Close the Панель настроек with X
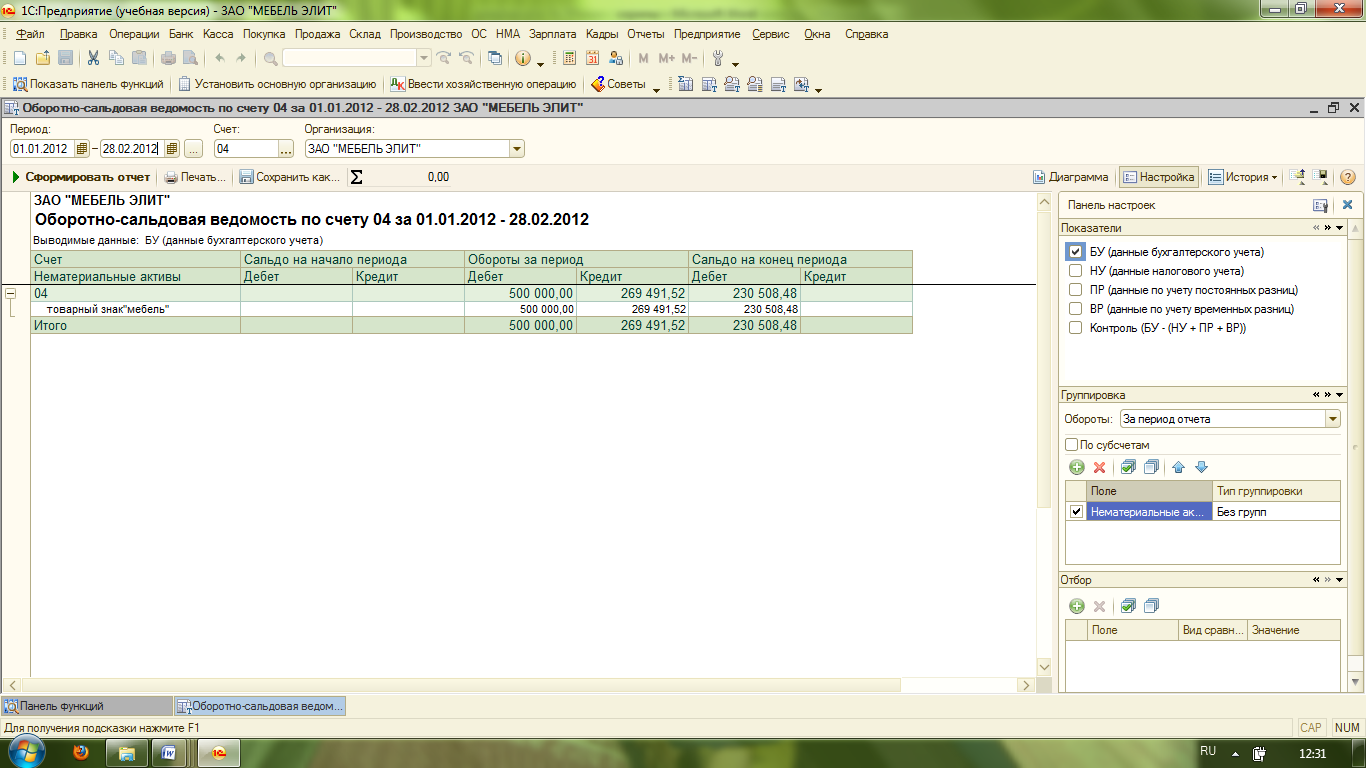Viewport: 1366px width, 768px height. [1347, 205]
